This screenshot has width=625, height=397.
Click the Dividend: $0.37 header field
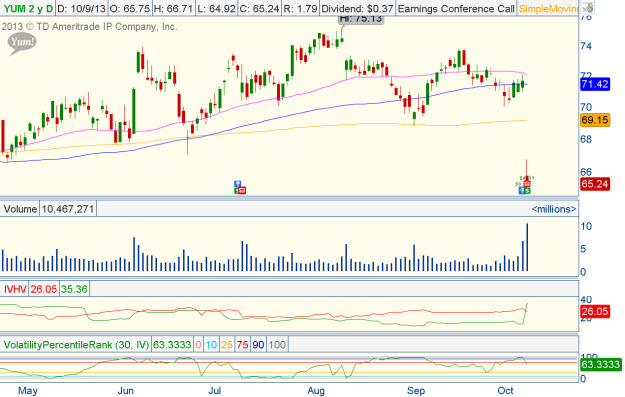(357, 8)
